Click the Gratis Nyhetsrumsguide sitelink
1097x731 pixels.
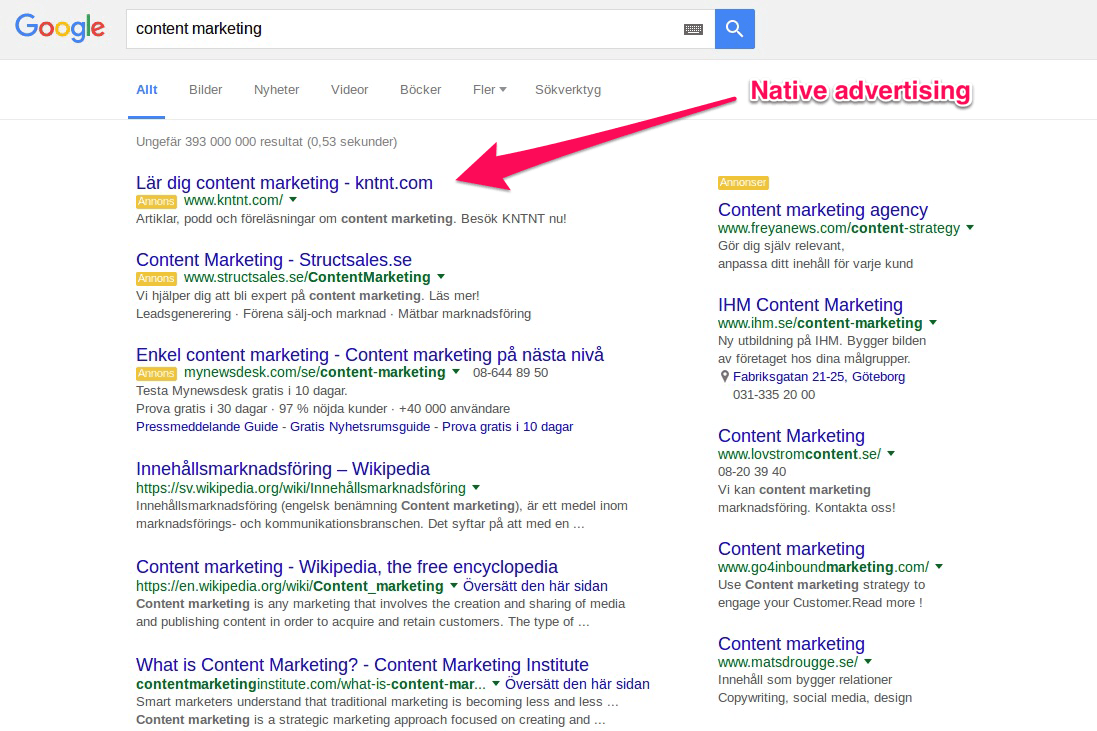point(360,427)
